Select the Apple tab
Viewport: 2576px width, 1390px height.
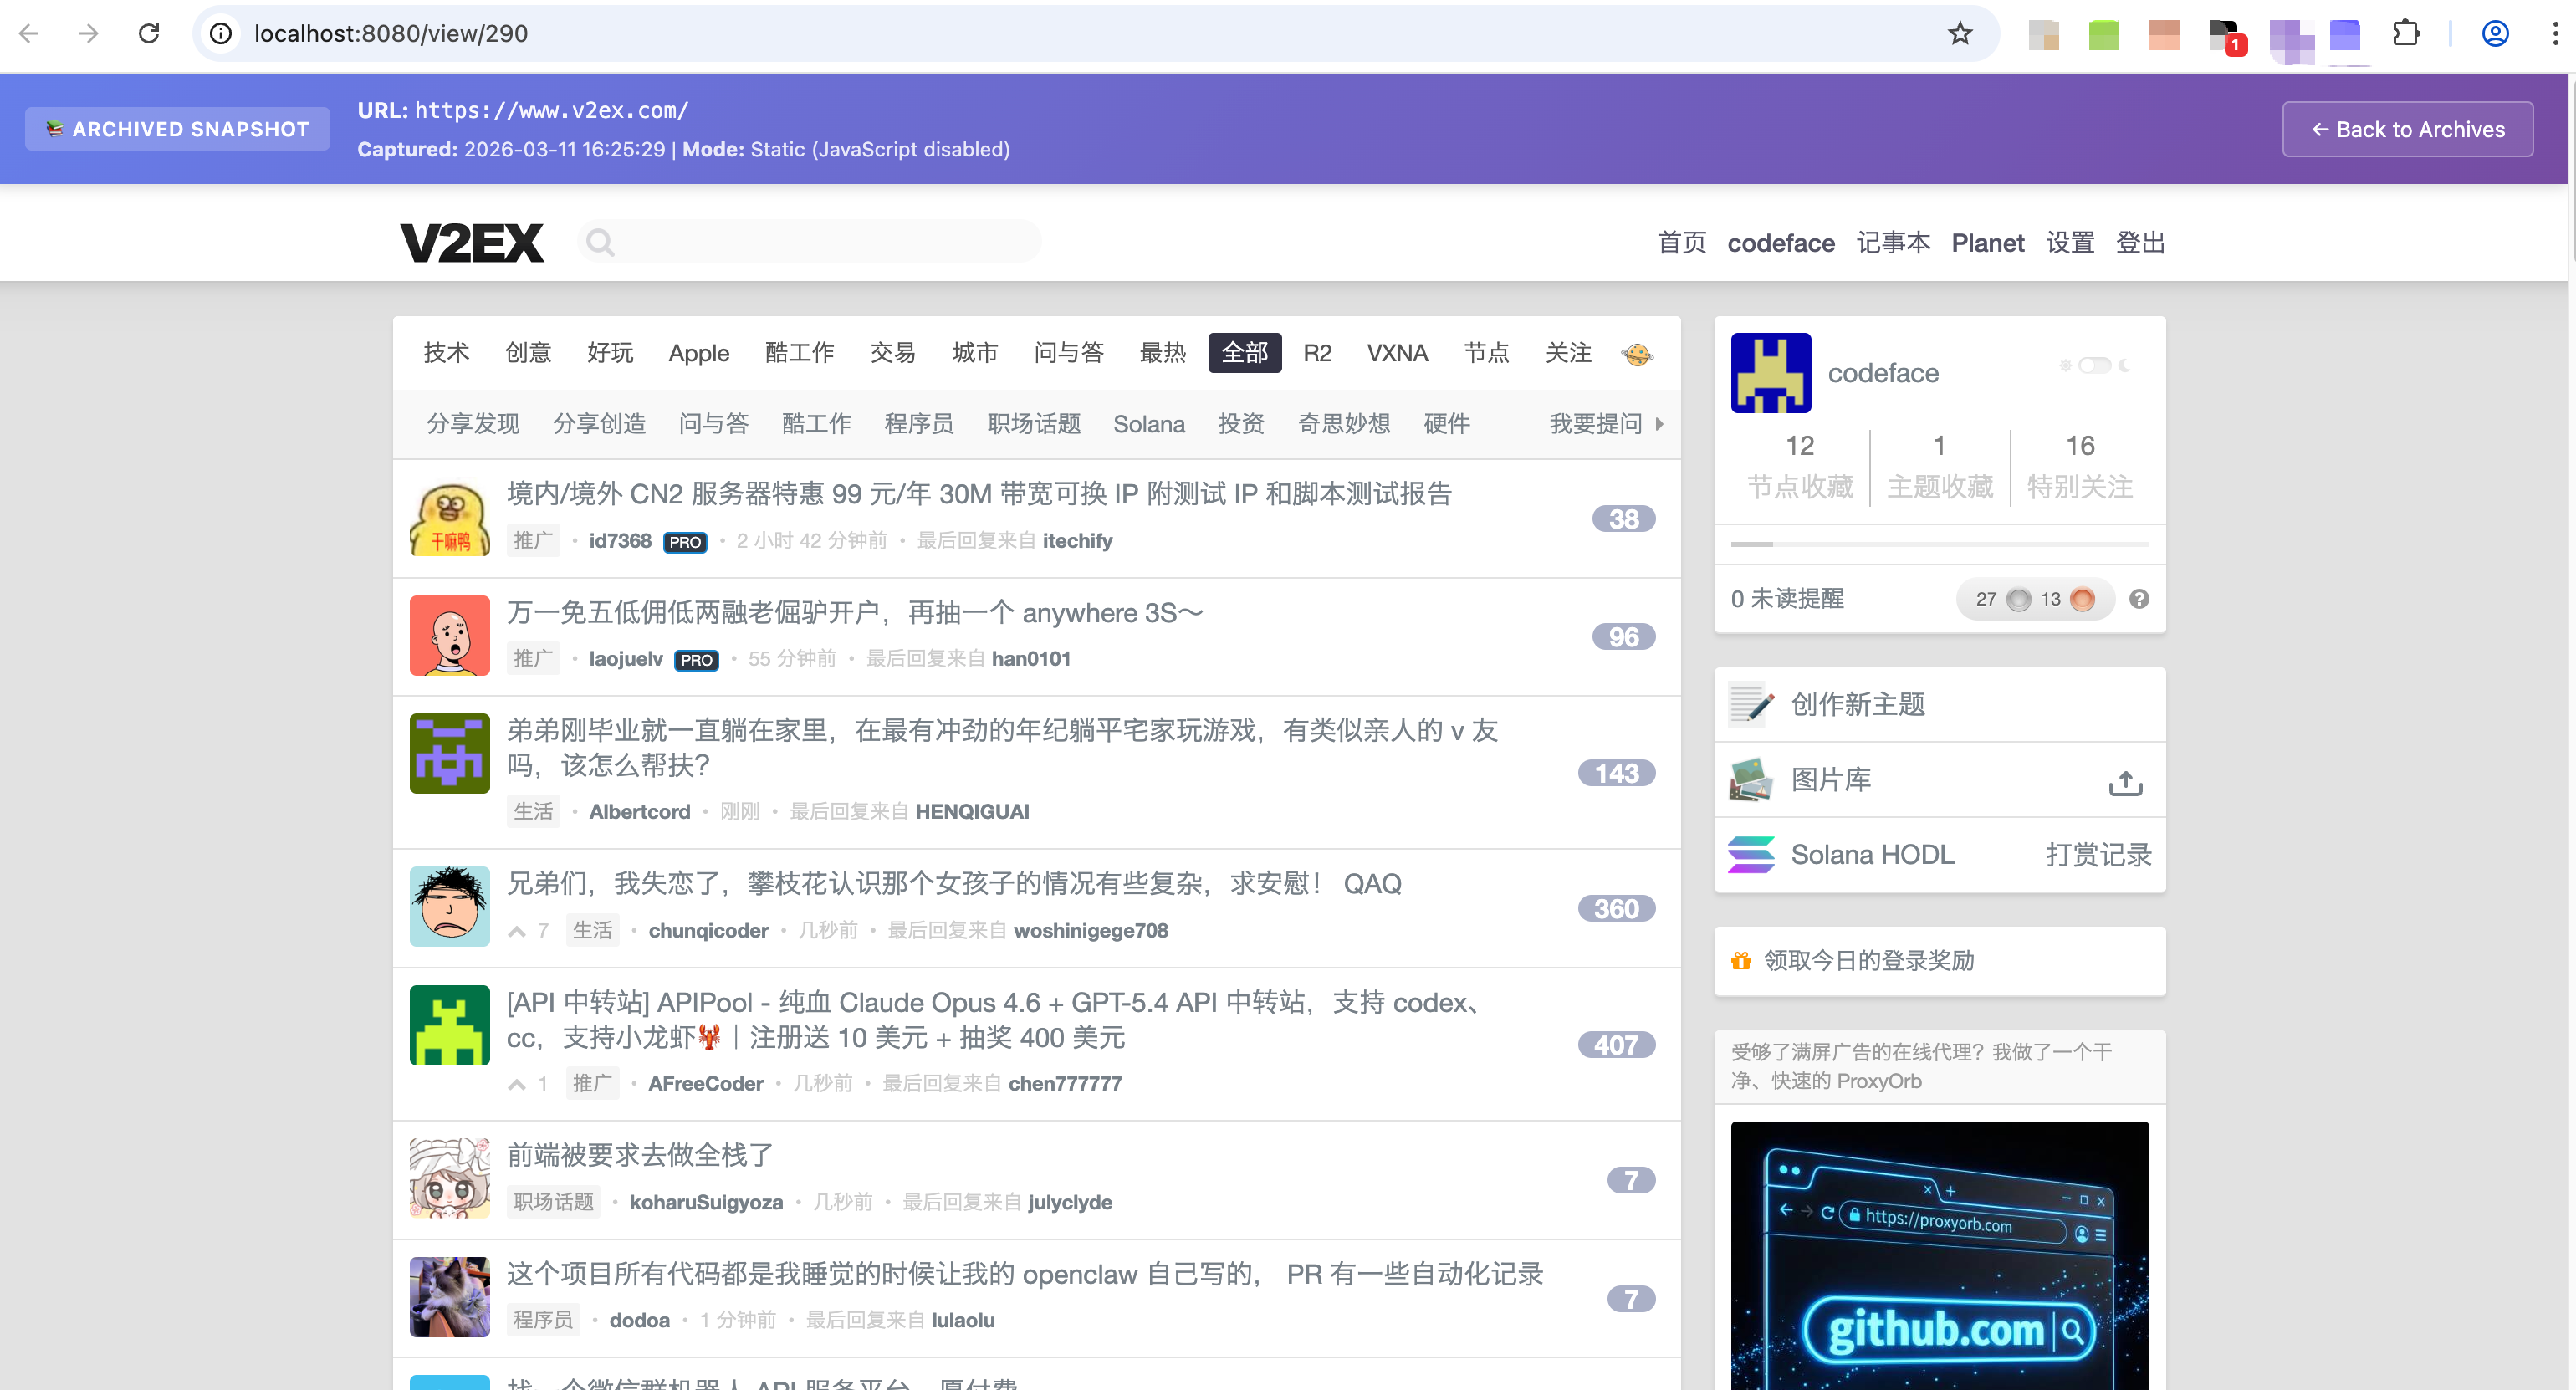point(698,353)
